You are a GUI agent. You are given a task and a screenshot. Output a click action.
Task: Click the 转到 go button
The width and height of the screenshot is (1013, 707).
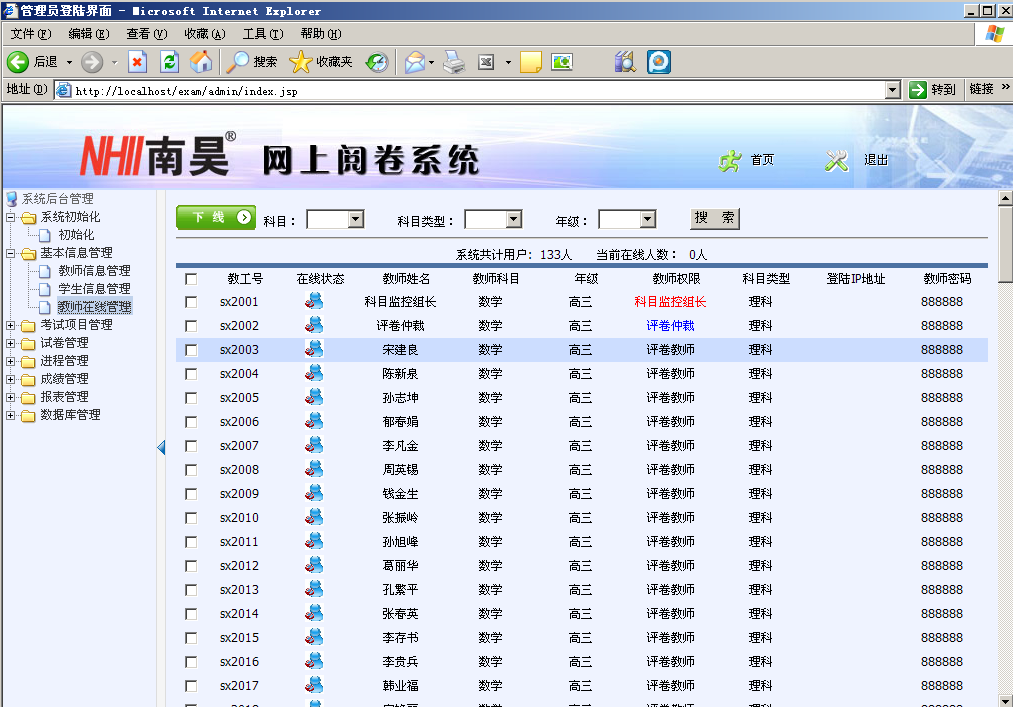tap(932, 90)
